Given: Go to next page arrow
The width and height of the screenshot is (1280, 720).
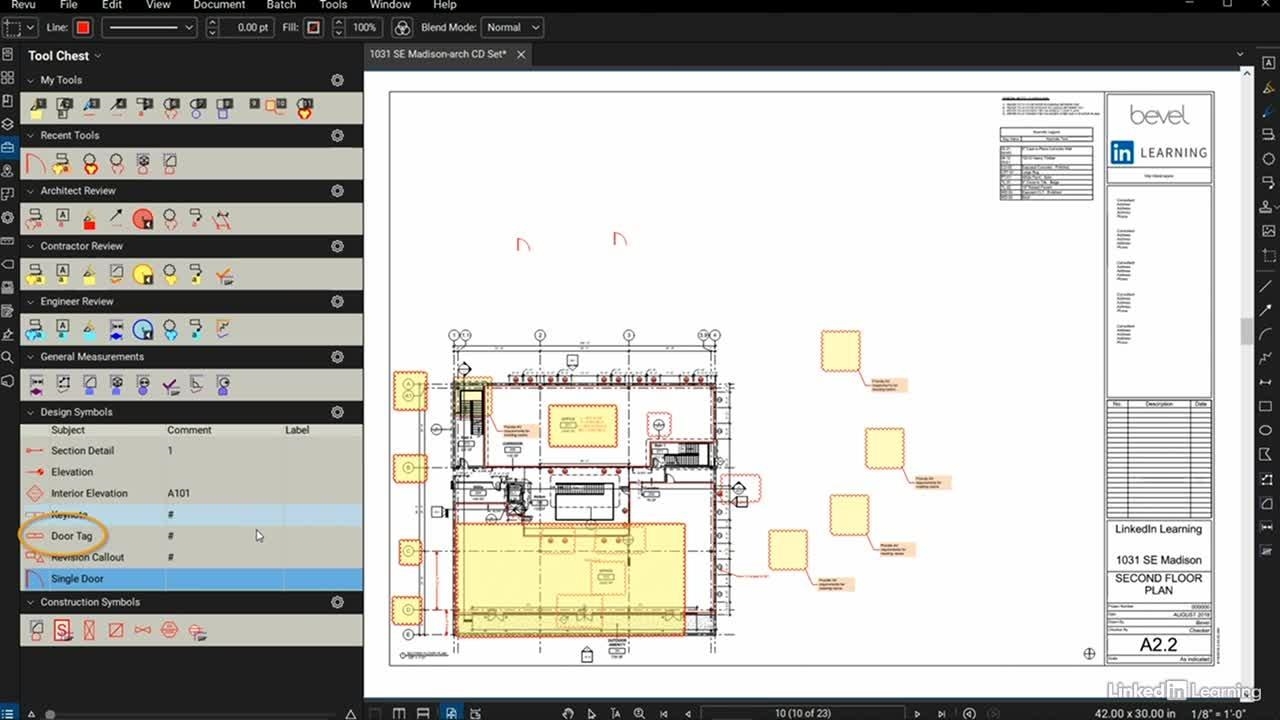Looking at the screenshot, I should point(917,713).
